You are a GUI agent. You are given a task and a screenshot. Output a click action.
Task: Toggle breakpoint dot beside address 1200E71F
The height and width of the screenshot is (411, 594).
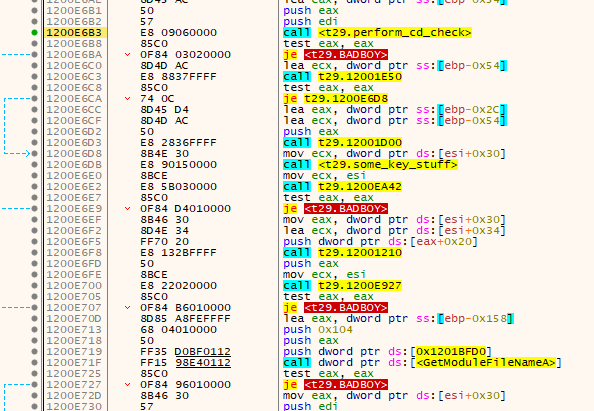tap(34, 363)
